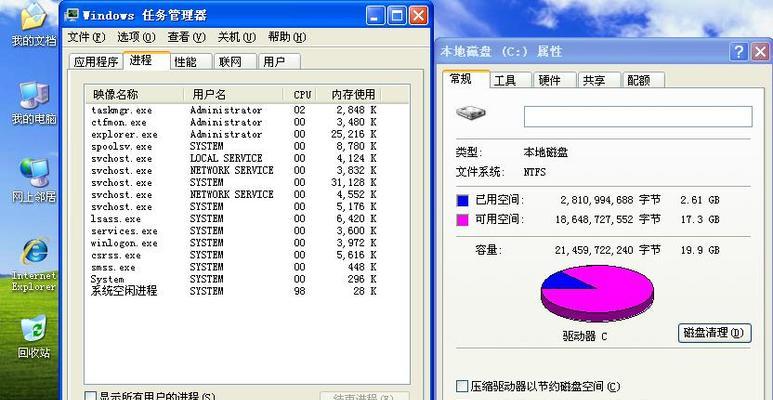Sort by the CPU column header
The image size is (773, 400).
300,95
